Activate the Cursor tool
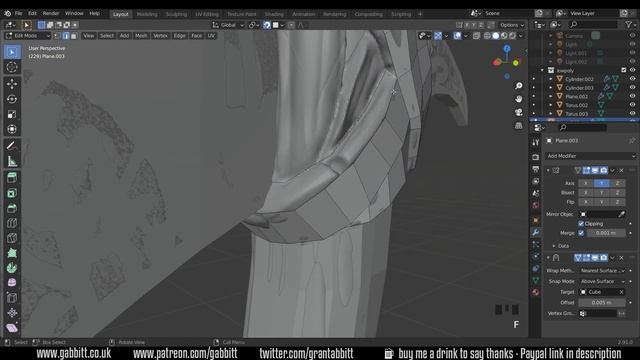 point(12,67)
